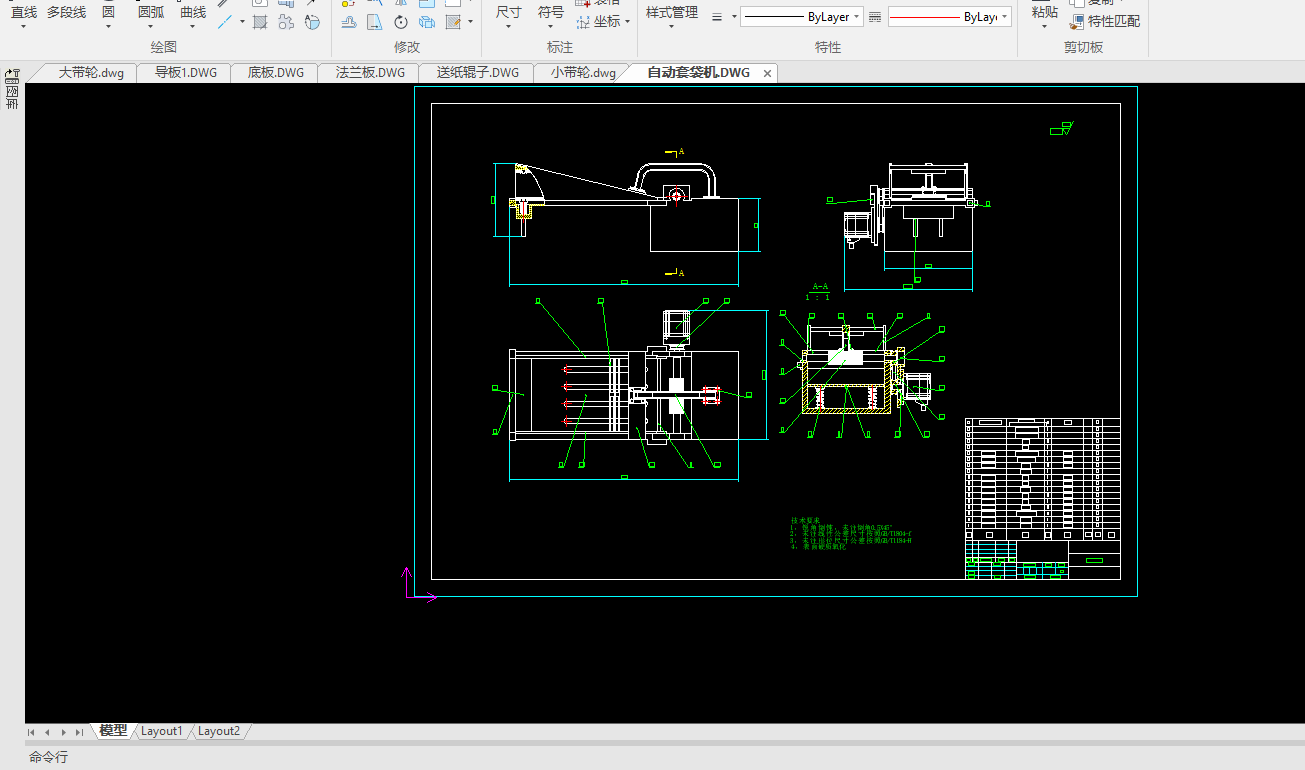Toggle the panel icon left of file tabs

(12, 75)
